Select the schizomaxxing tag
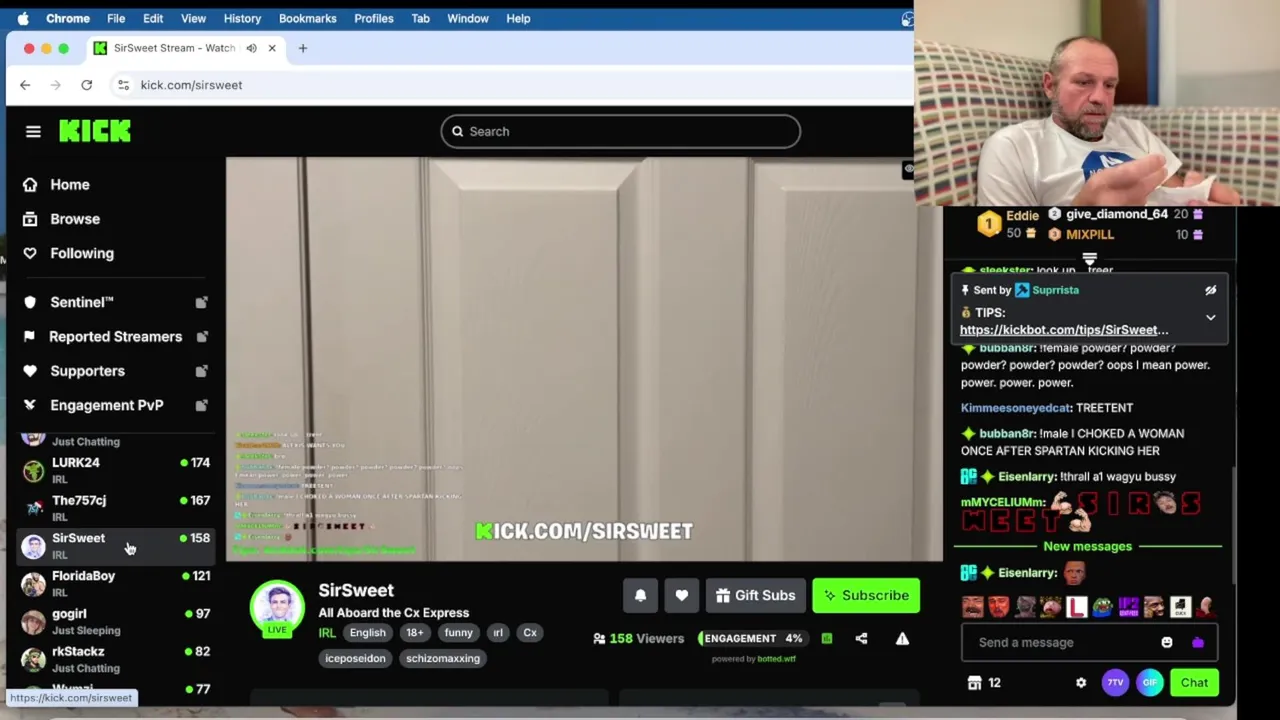 pyautogui.click(x=443, y=658)
